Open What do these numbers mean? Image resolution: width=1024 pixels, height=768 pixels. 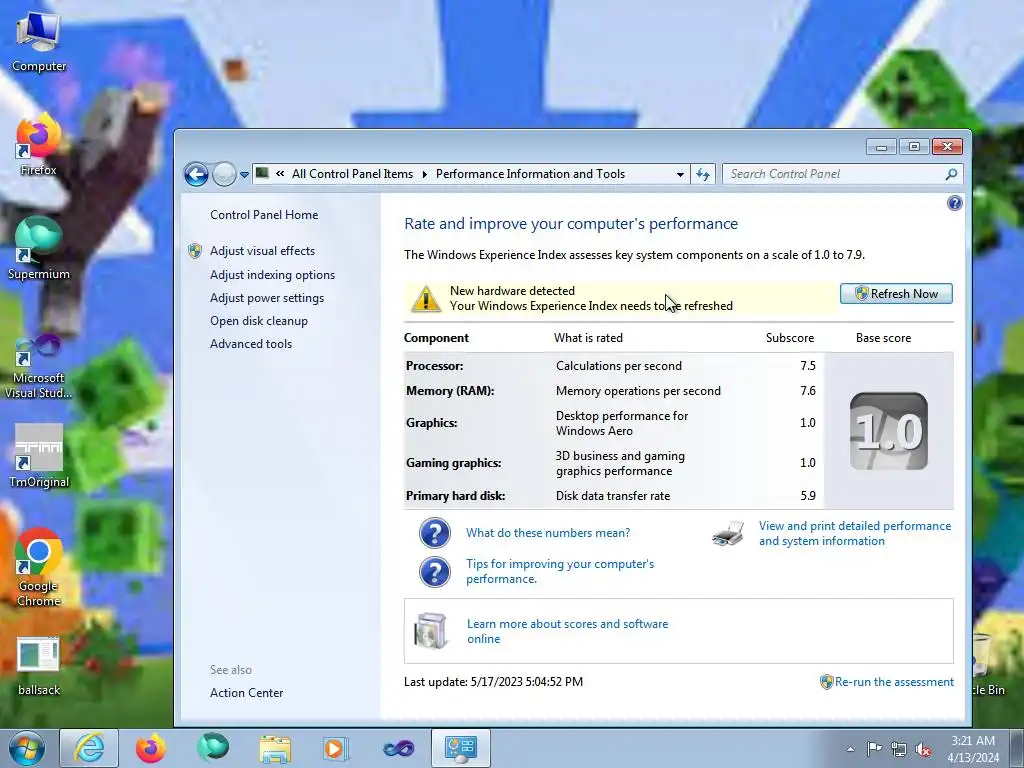[548, 533]
